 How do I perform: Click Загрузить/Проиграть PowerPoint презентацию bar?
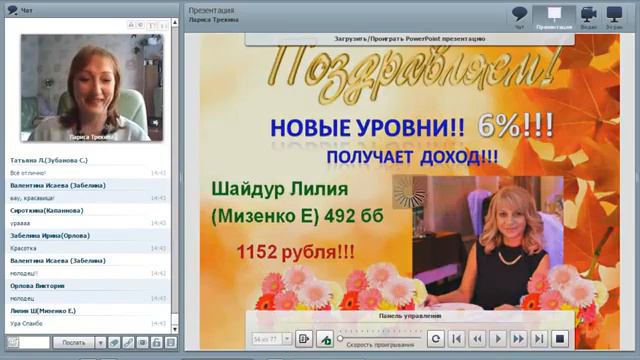pos(410,39)
